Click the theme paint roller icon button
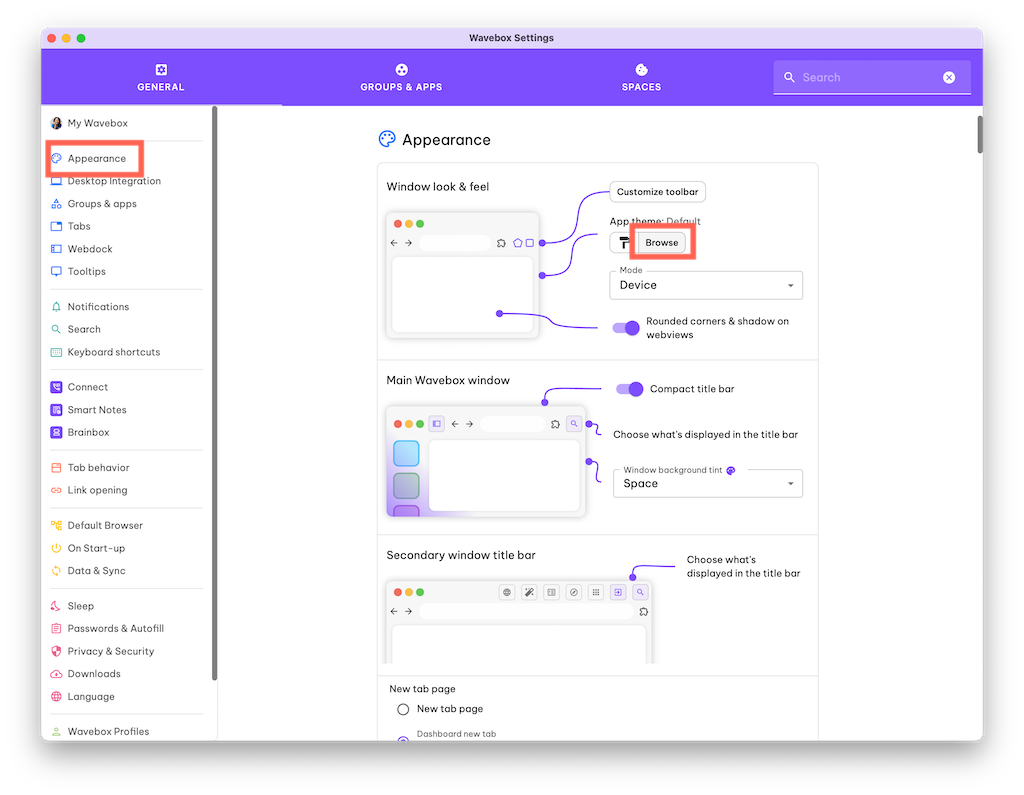The image size is (1024, 795). point(624,242)
